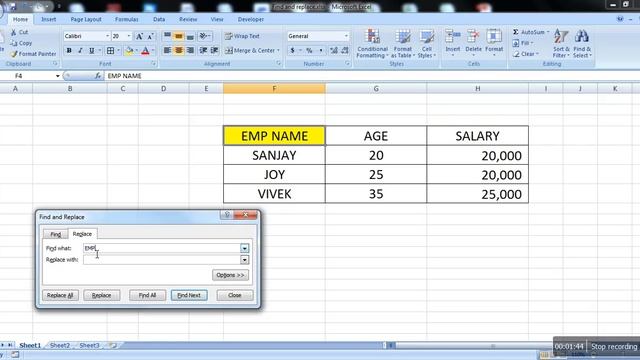Open the Name Box dropdown arrow
The width and height of the screenshot is (640, 360).
pyautogui.click(x=58, y=76)
